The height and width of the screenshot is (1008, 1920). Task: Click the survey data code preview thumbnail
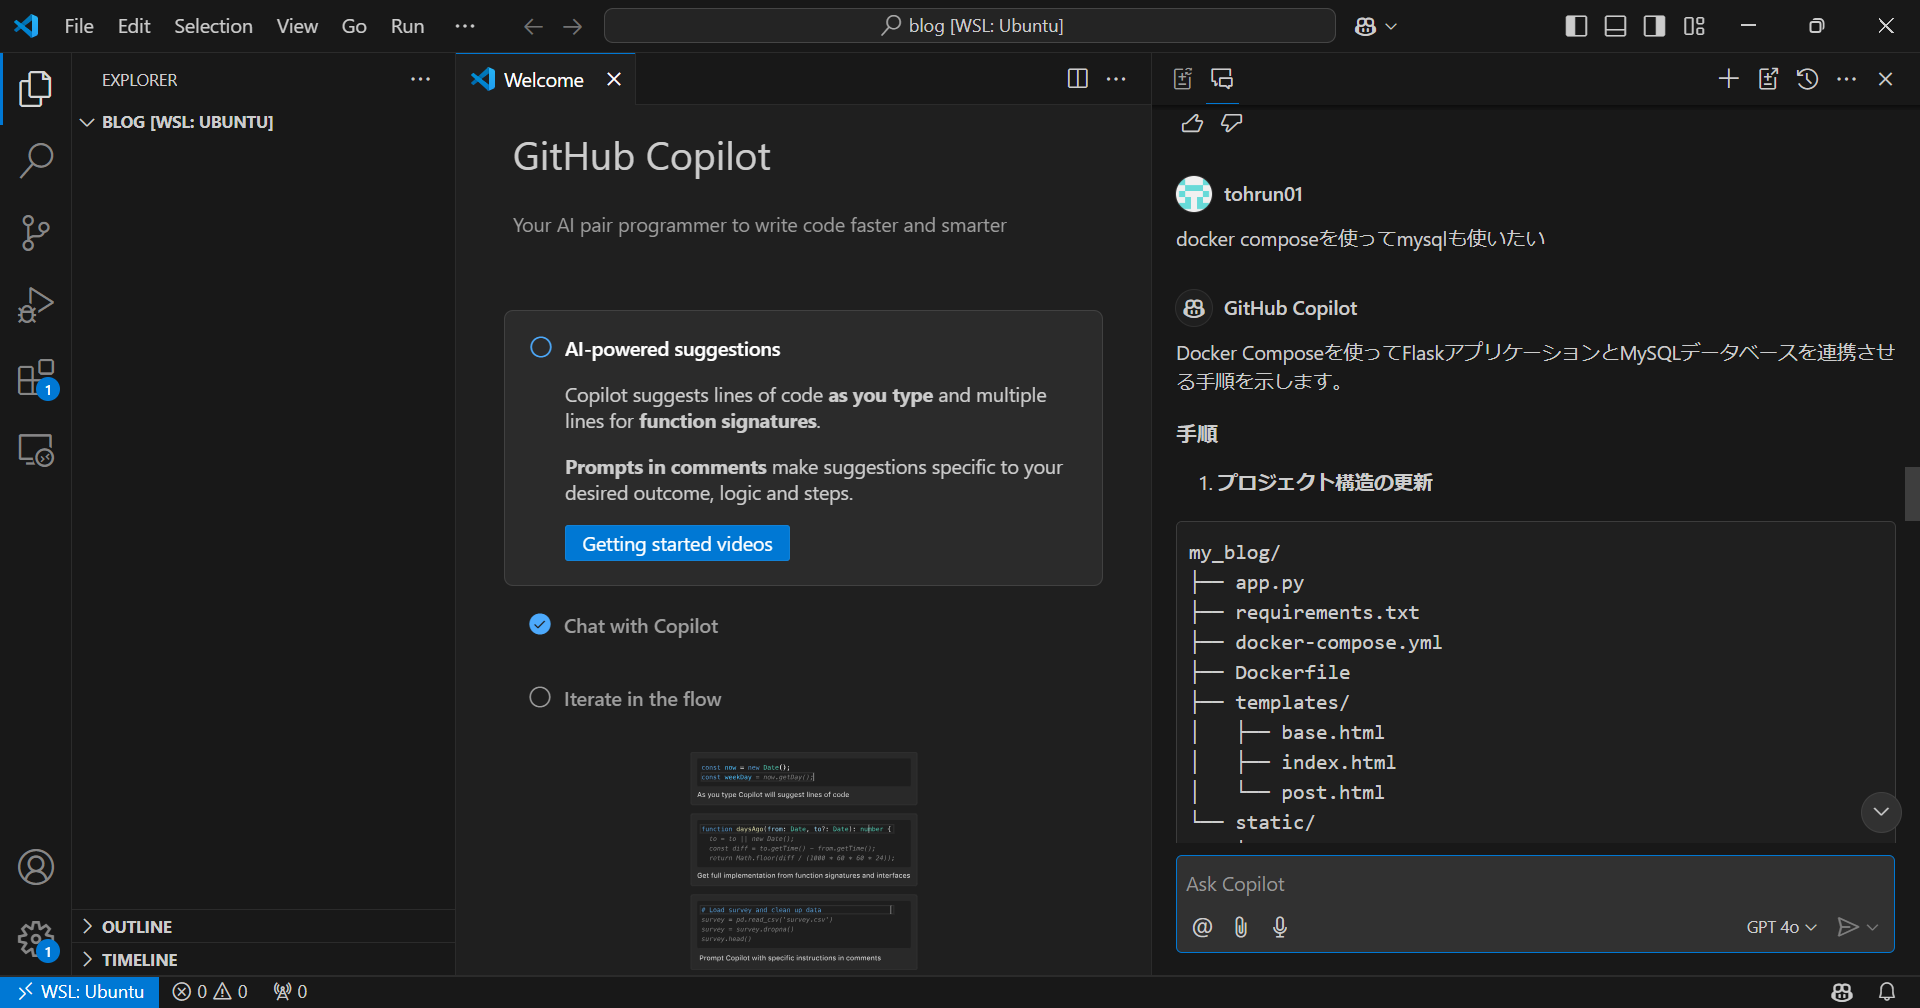click(x=804, y=932)
